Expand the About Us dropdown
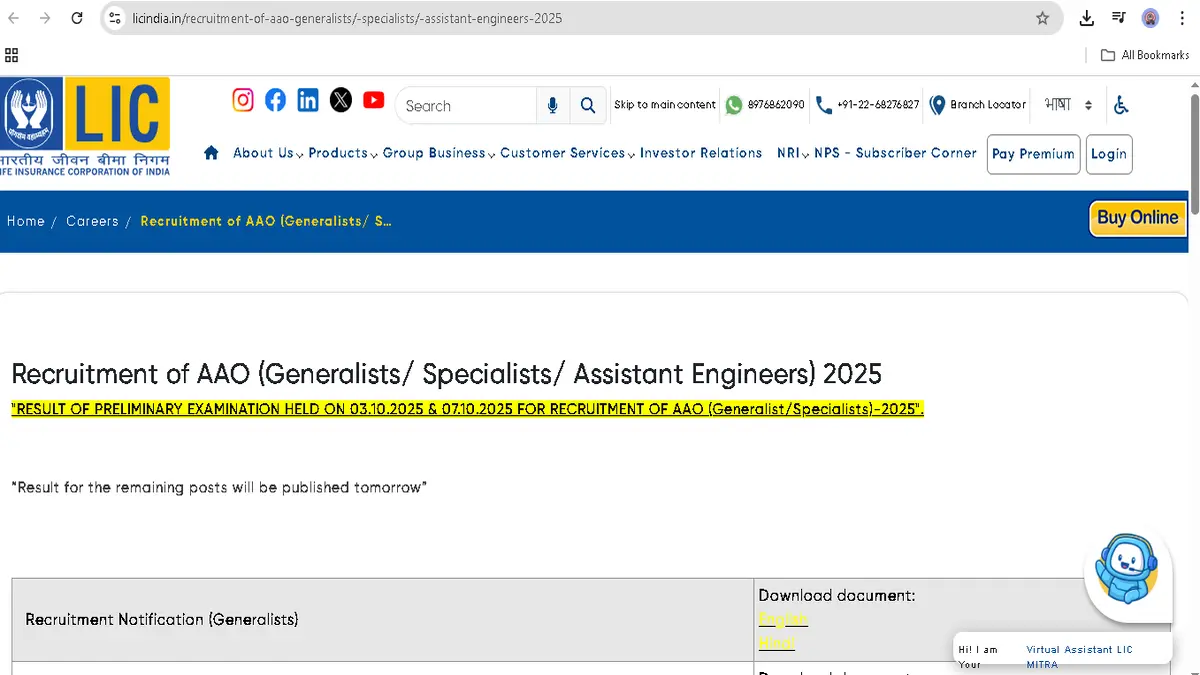The image size is (1200, 675). tap(262, 153)
